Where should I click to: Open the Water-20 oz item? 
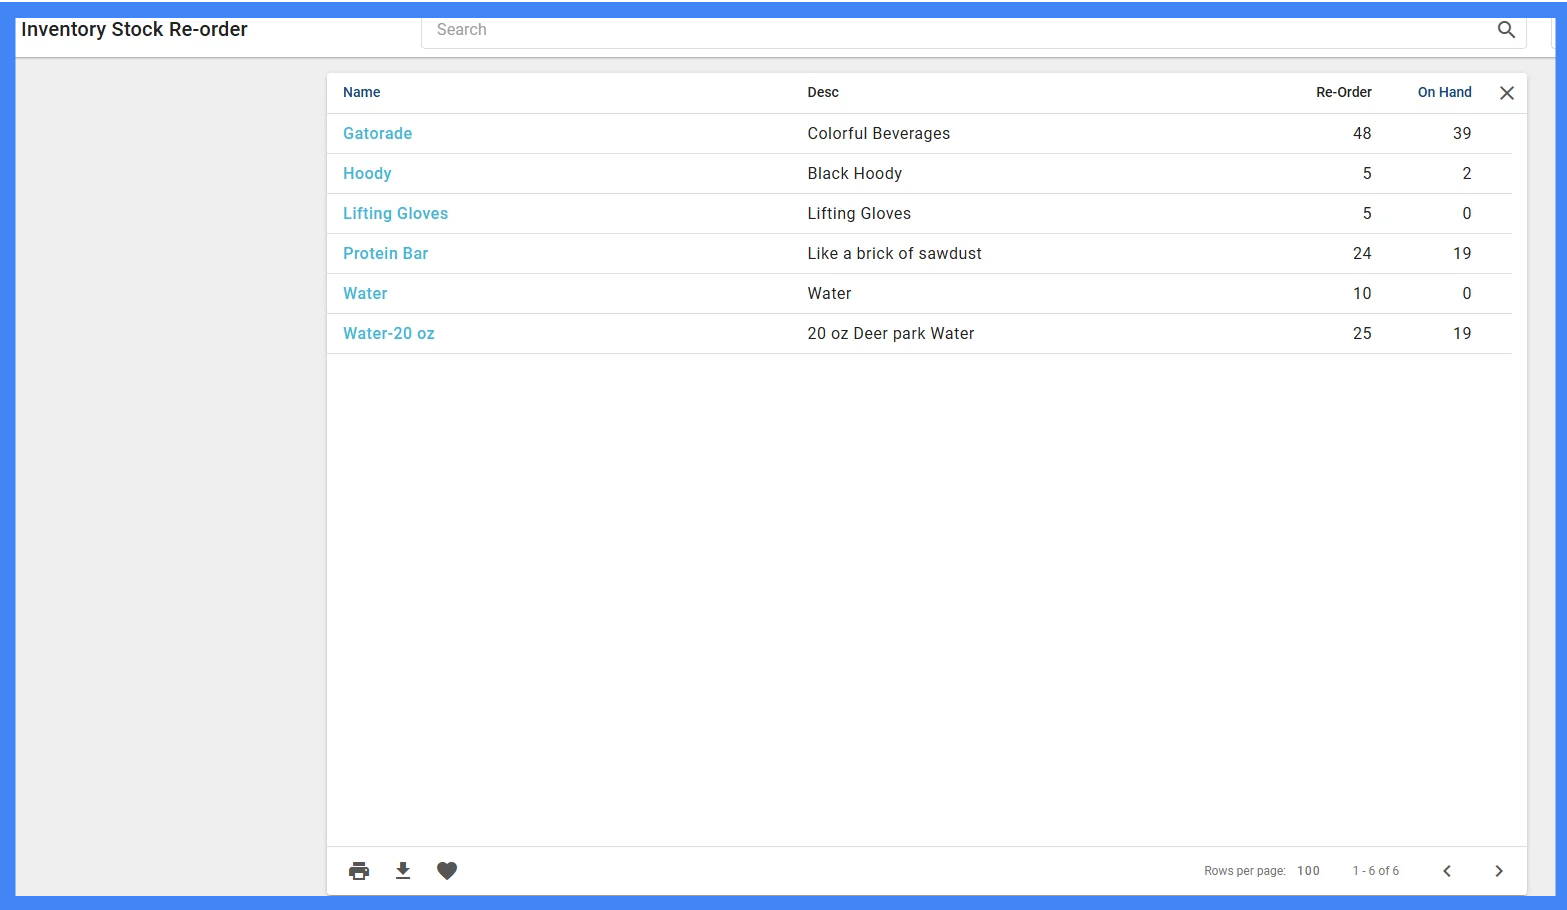point(389,333)
